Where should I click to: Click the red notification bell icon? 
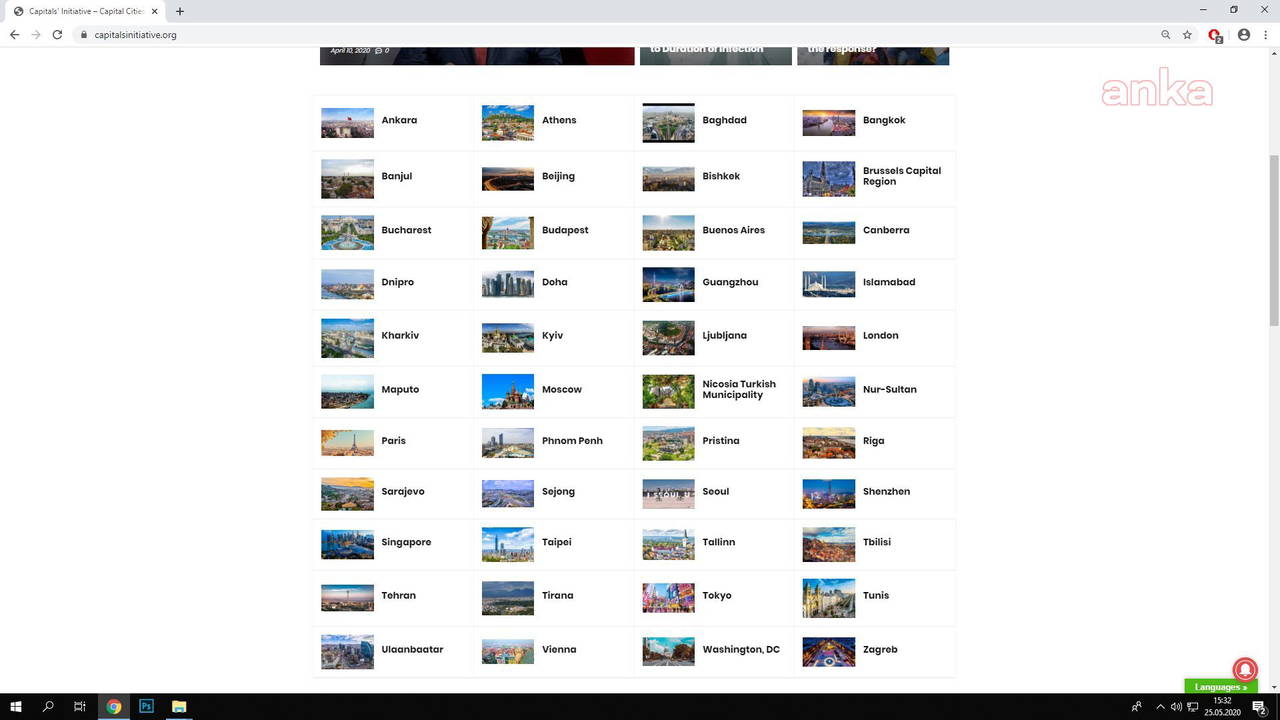pyautogui.click(x=1245, y=669)
